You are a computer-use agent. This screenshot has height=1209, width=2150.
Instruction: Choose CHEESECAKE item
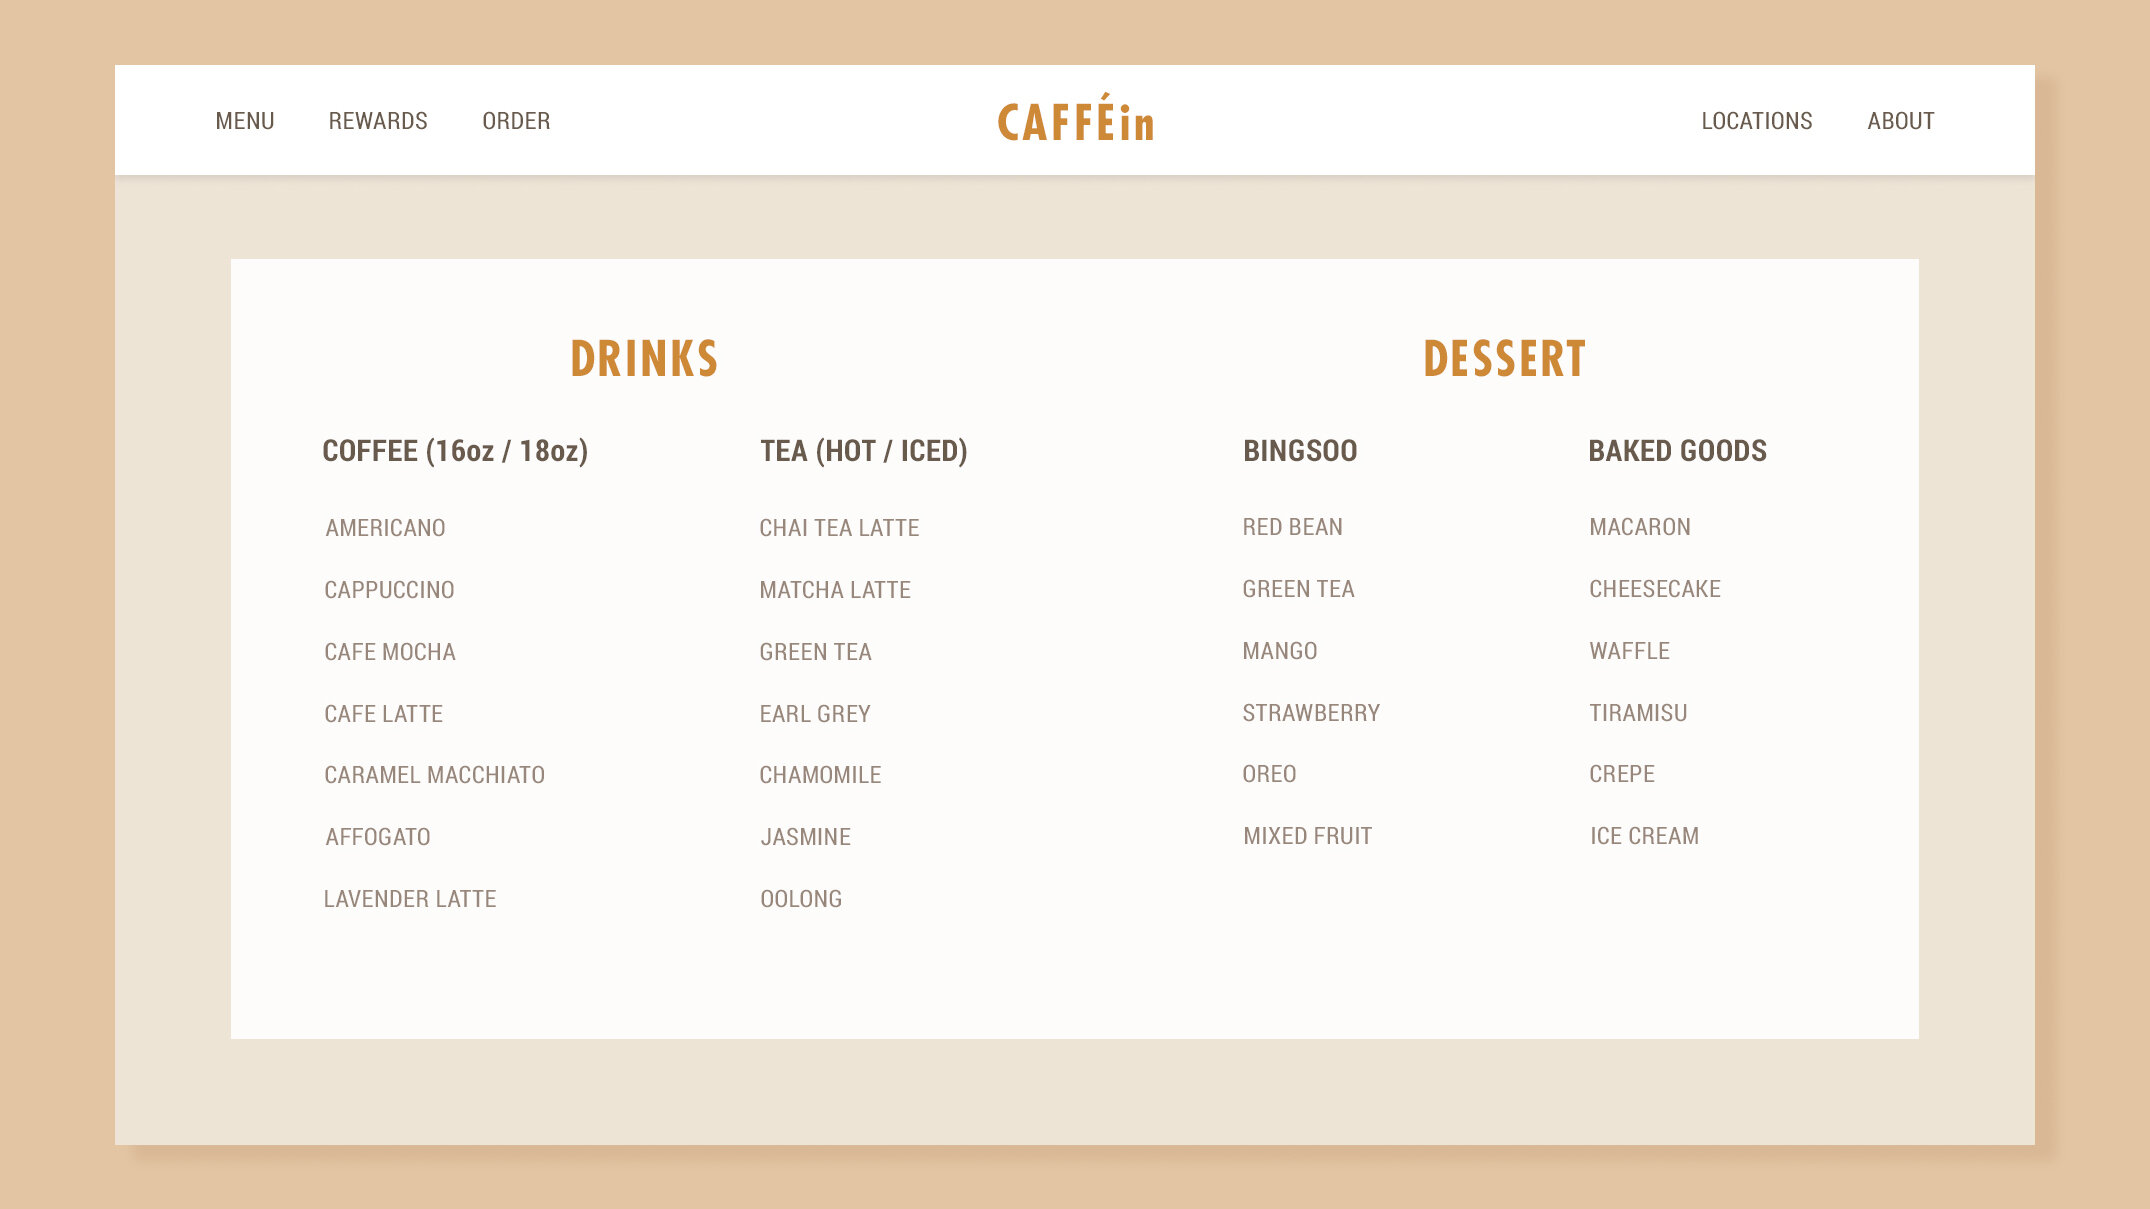click(x=1655, y=589)
